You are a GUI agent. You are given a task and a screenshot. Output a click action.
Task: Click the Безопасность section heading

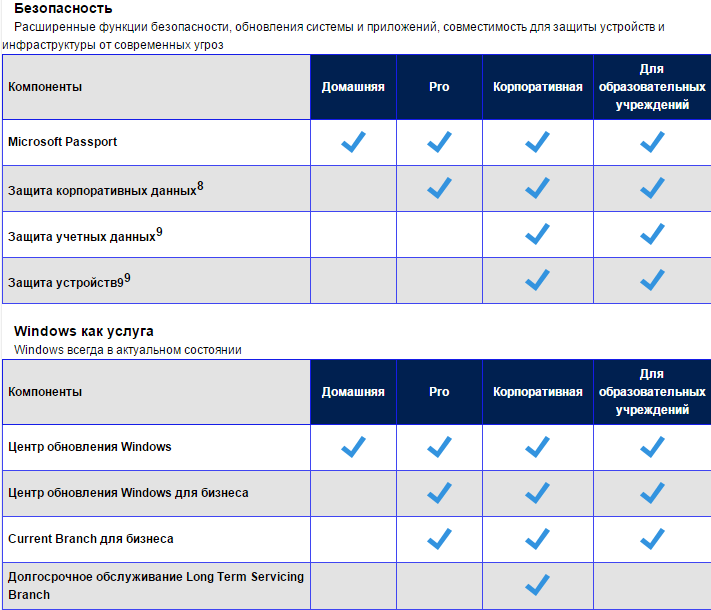[x=56, y=9]
